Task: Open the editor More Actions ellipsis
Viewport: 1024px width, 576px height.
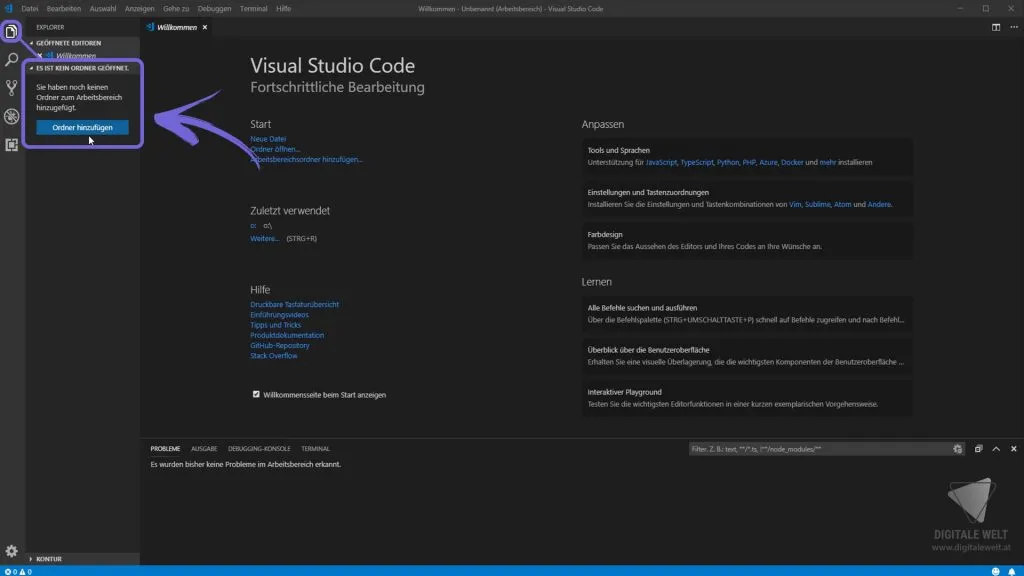Action: point(1014,27)
